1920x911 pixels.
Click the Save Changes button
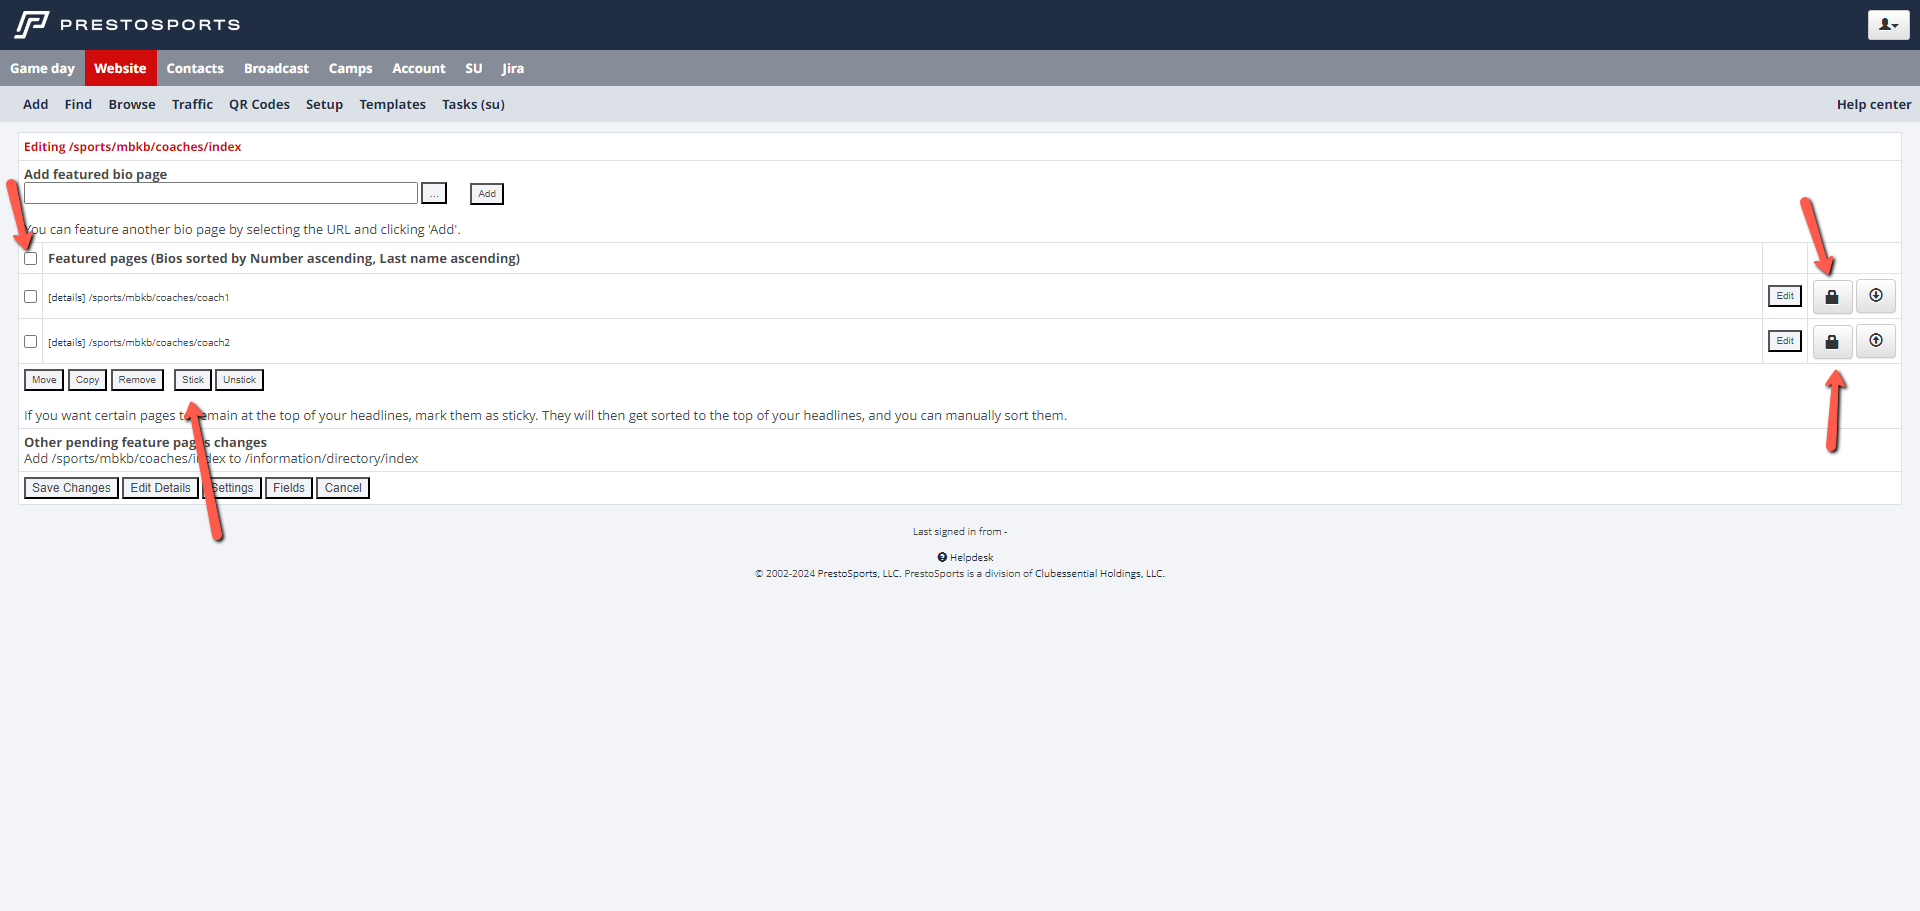pyautogui.click(x=71, y=488)
